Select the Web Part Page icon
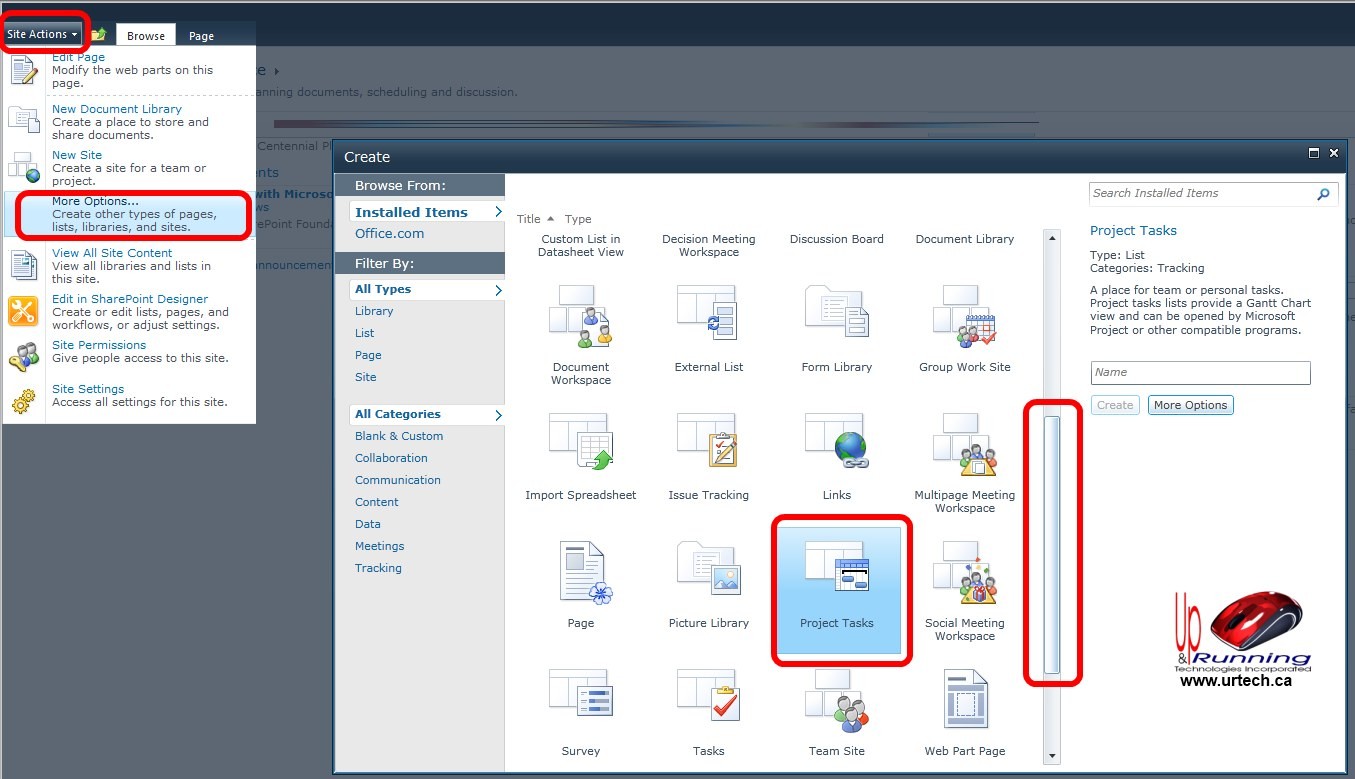Image resolution: width=1355 pixels, height=779 pixels. coord(964,700)
